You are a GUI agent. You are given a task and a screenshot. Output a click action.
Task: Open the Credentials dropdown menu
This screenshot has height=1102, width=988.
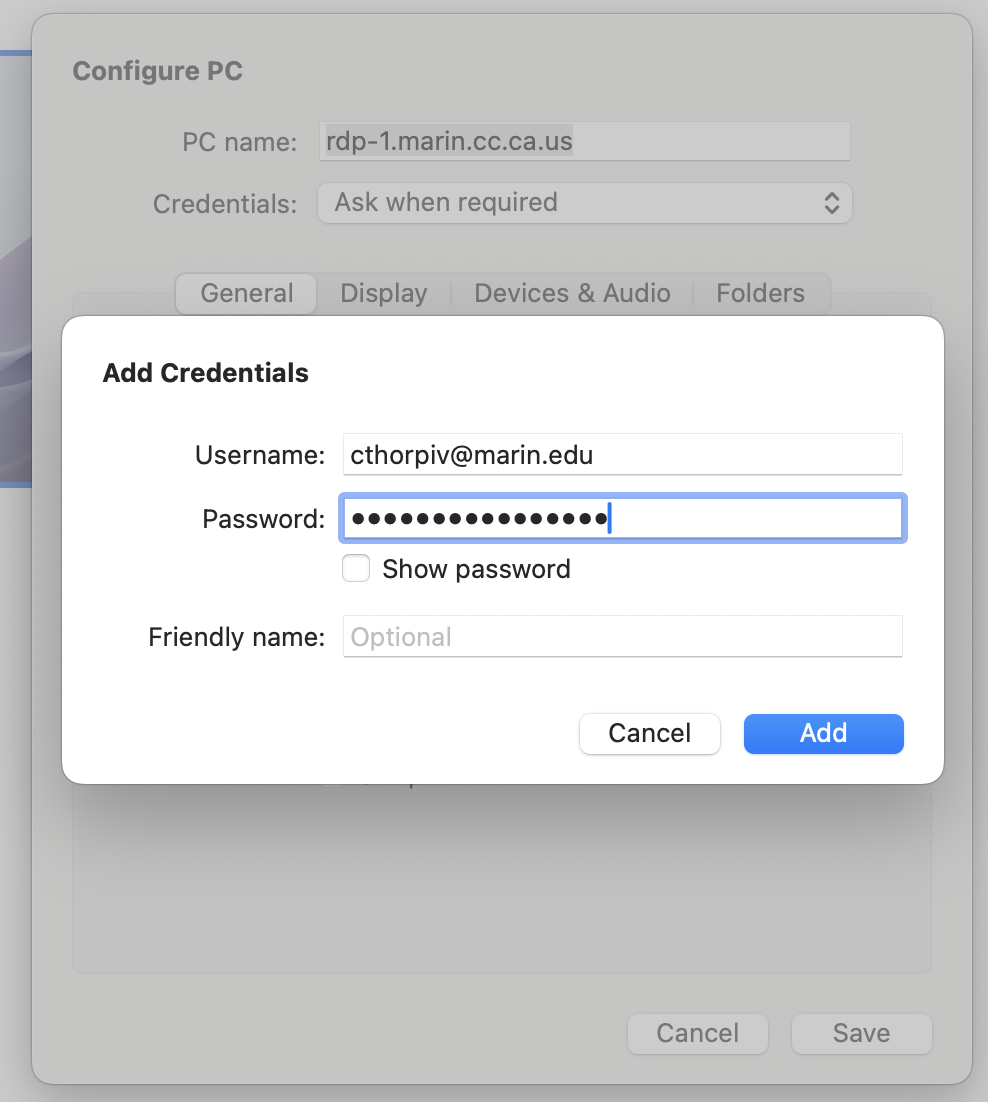[x=584, y=203]
